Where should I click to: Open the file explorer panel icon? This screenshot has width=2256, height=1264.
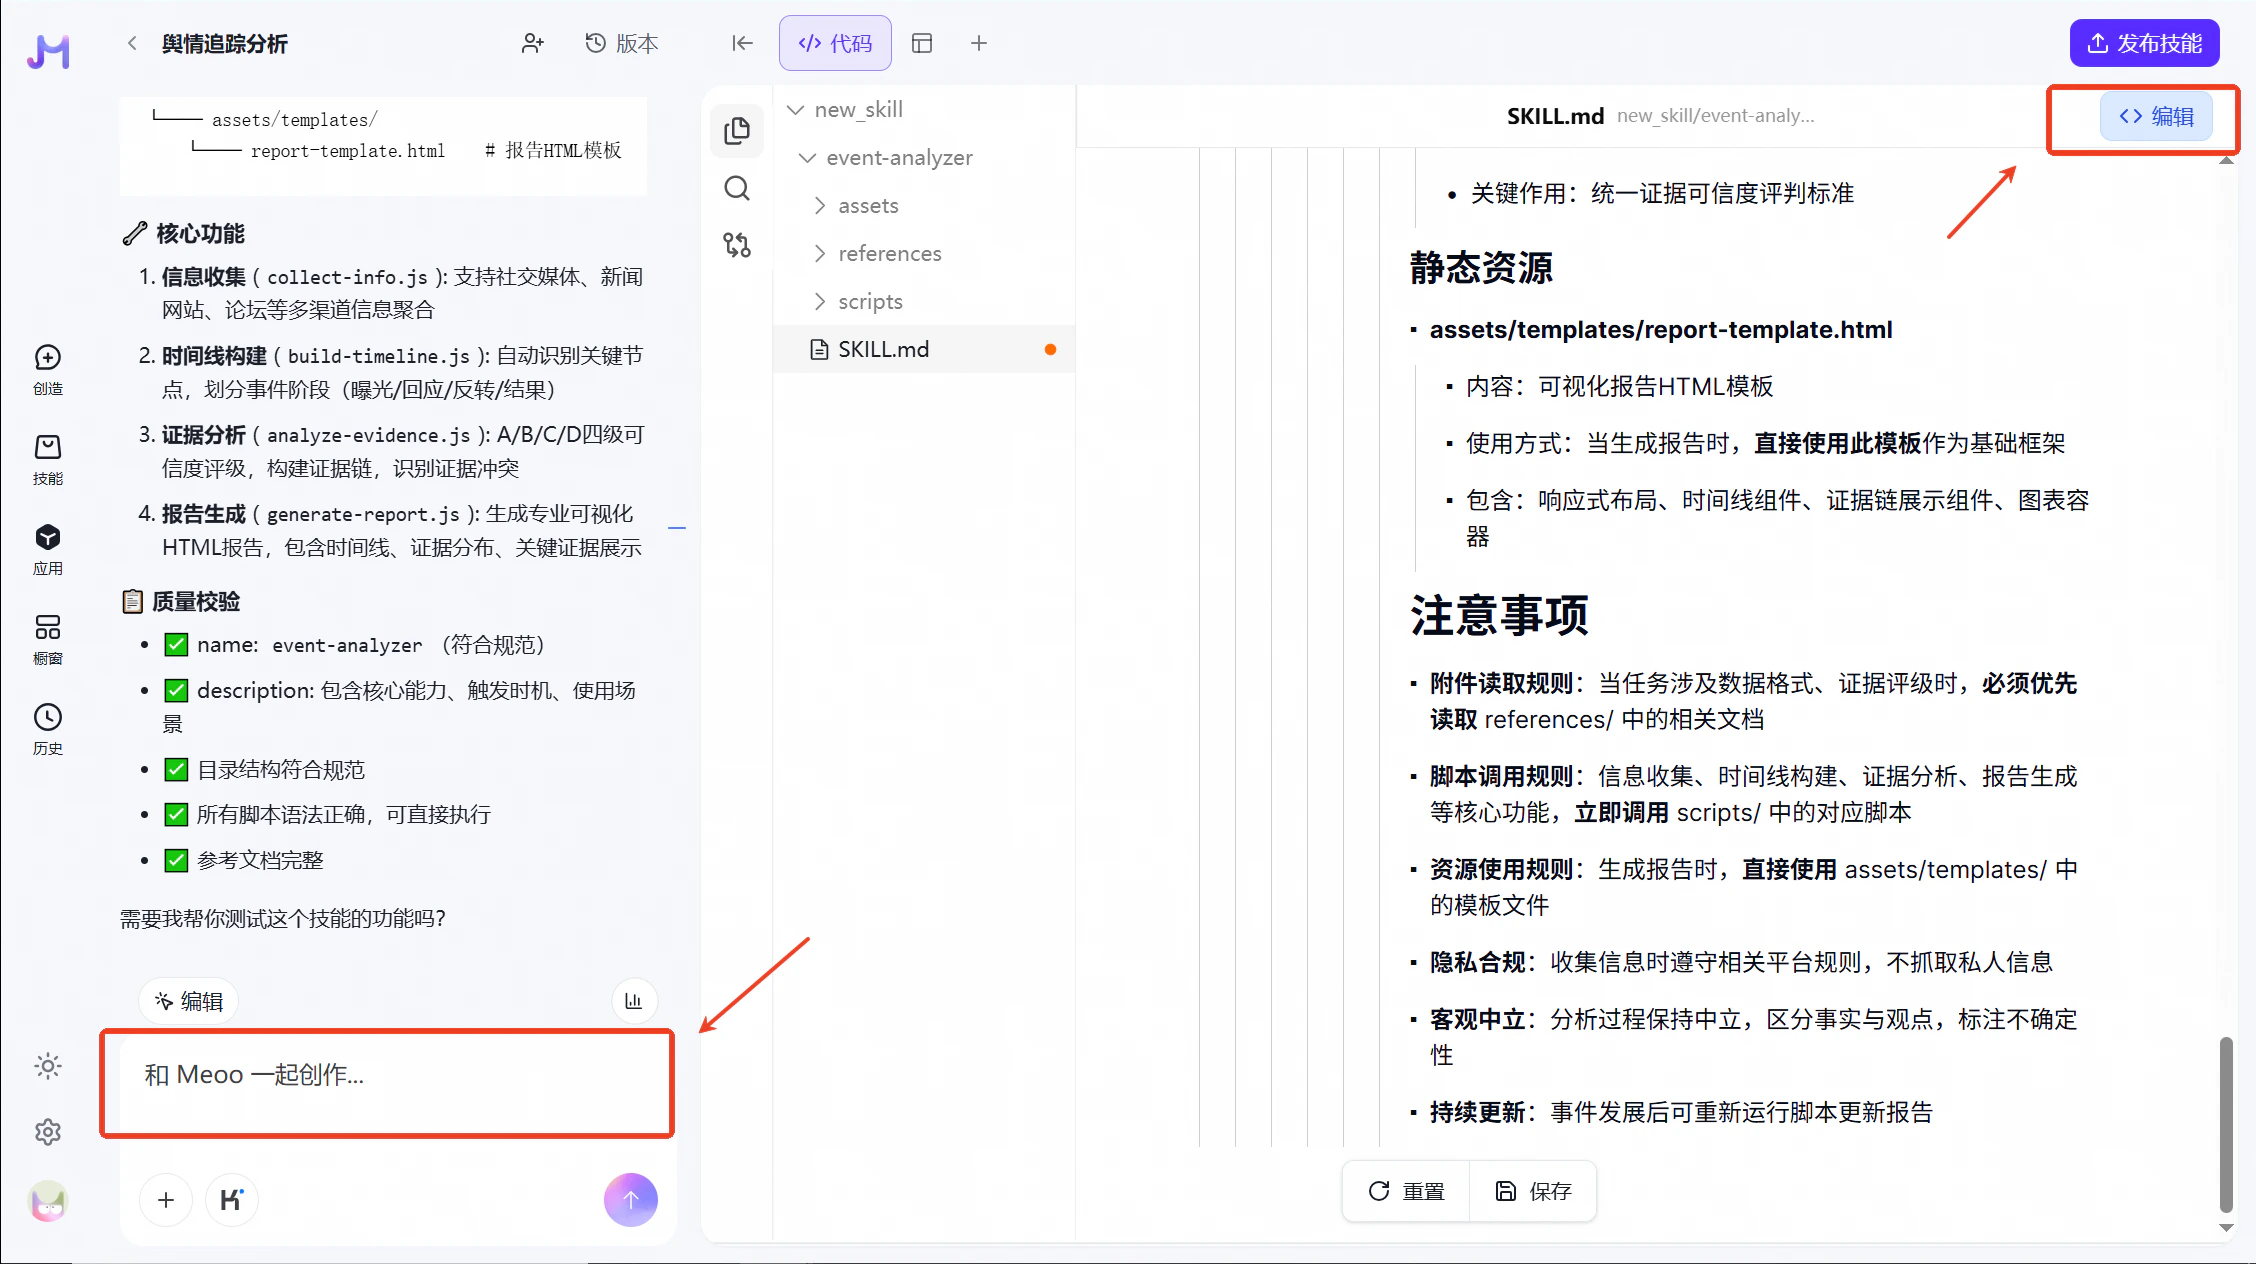737,130
